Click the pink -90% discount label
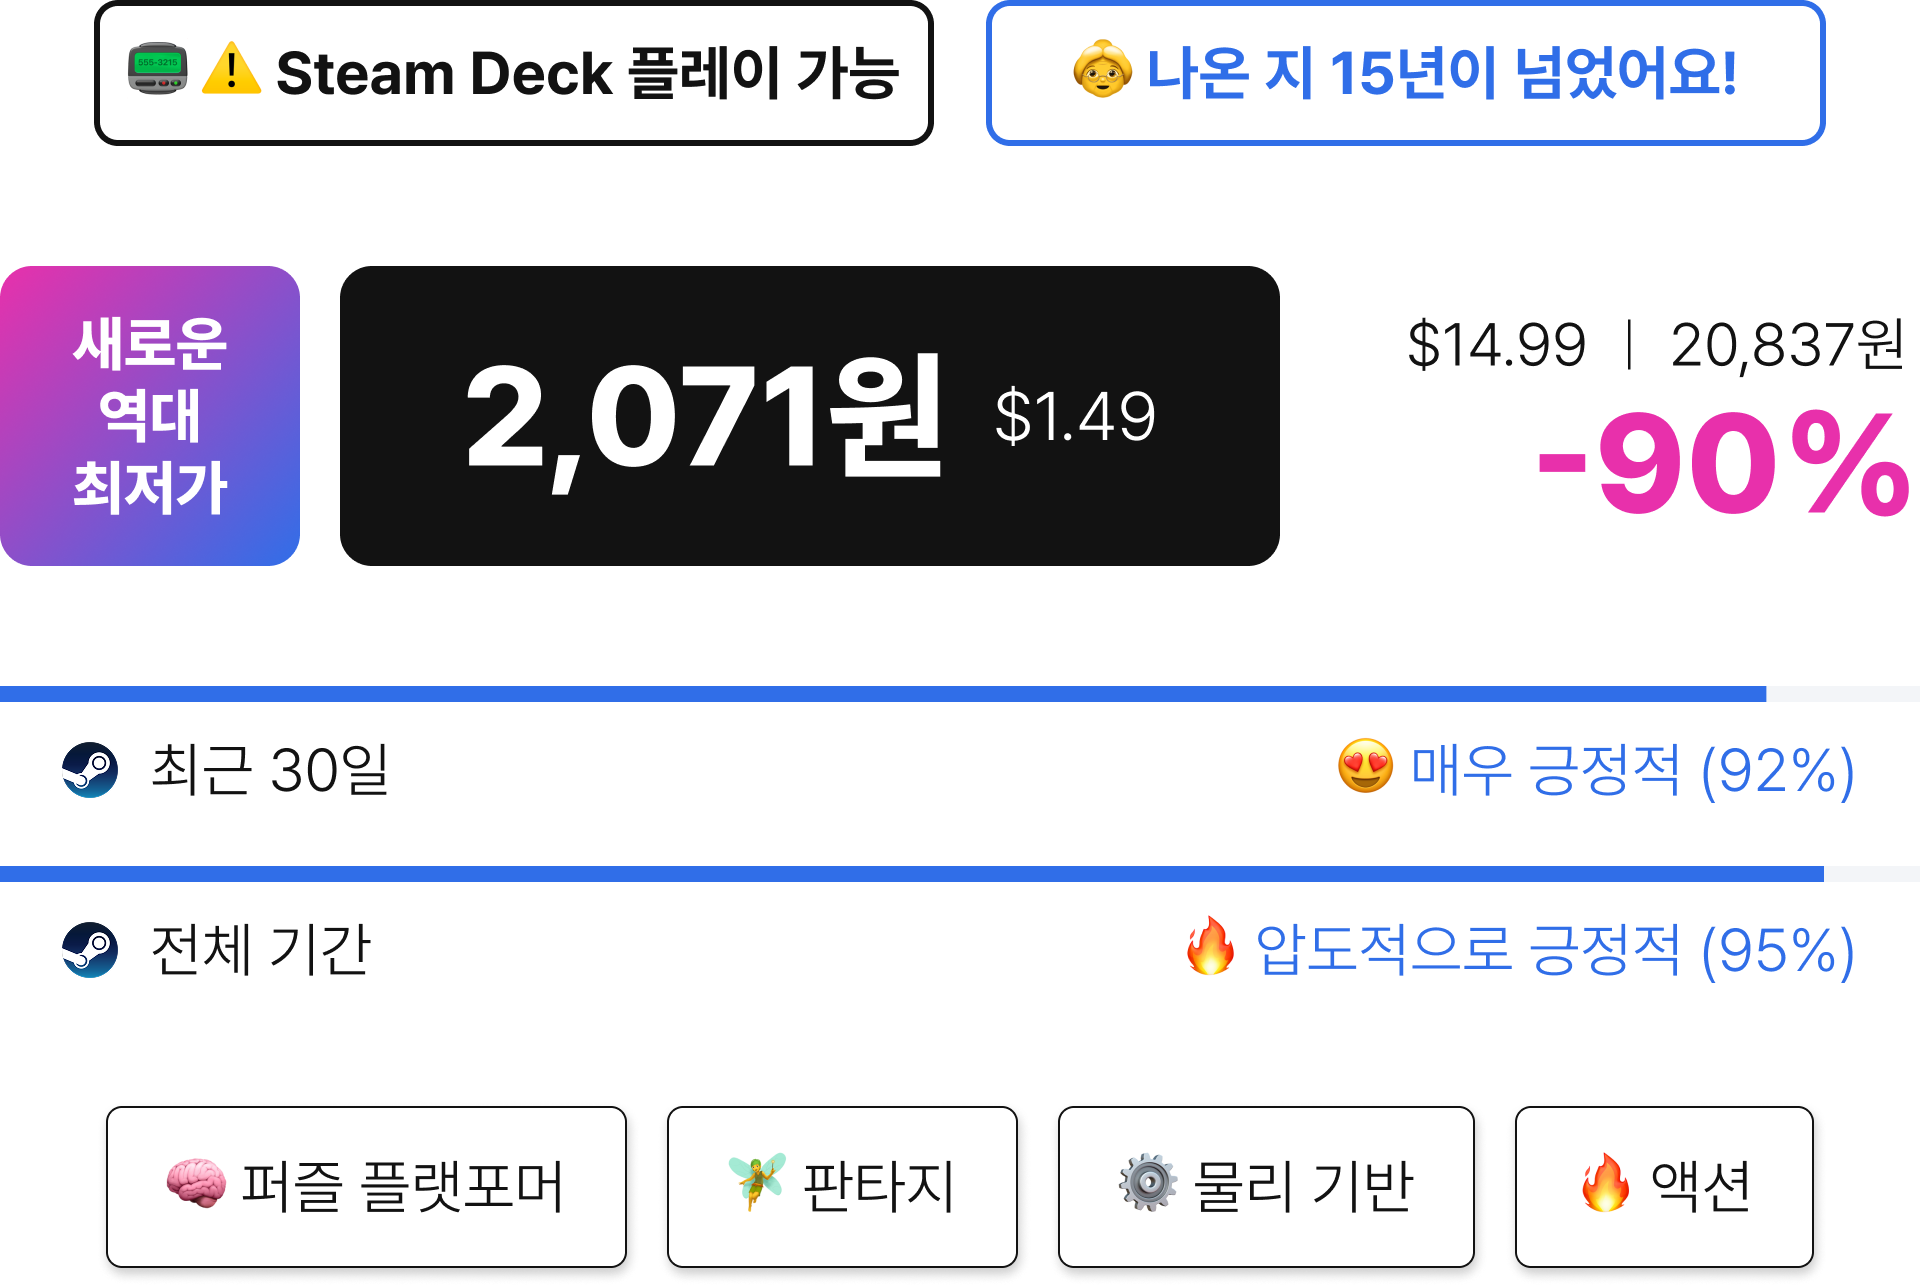Screen dimensions: 1920x1286 (1724, 464)
